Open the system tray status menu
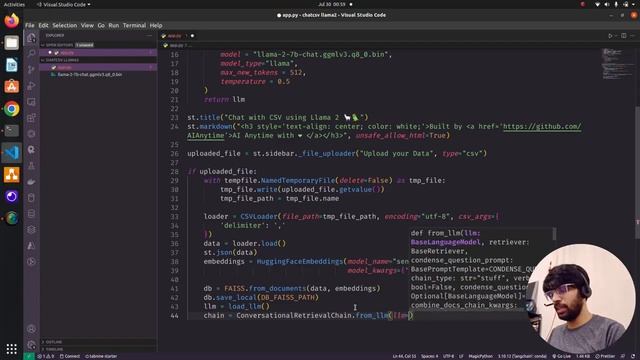 616,4
